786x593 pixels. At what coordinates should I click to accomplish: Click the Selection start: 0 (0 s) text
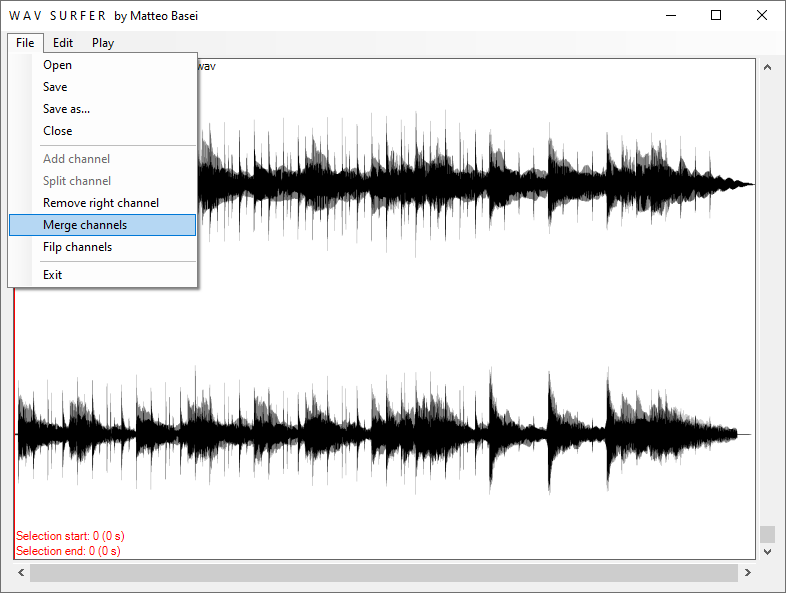70,536
